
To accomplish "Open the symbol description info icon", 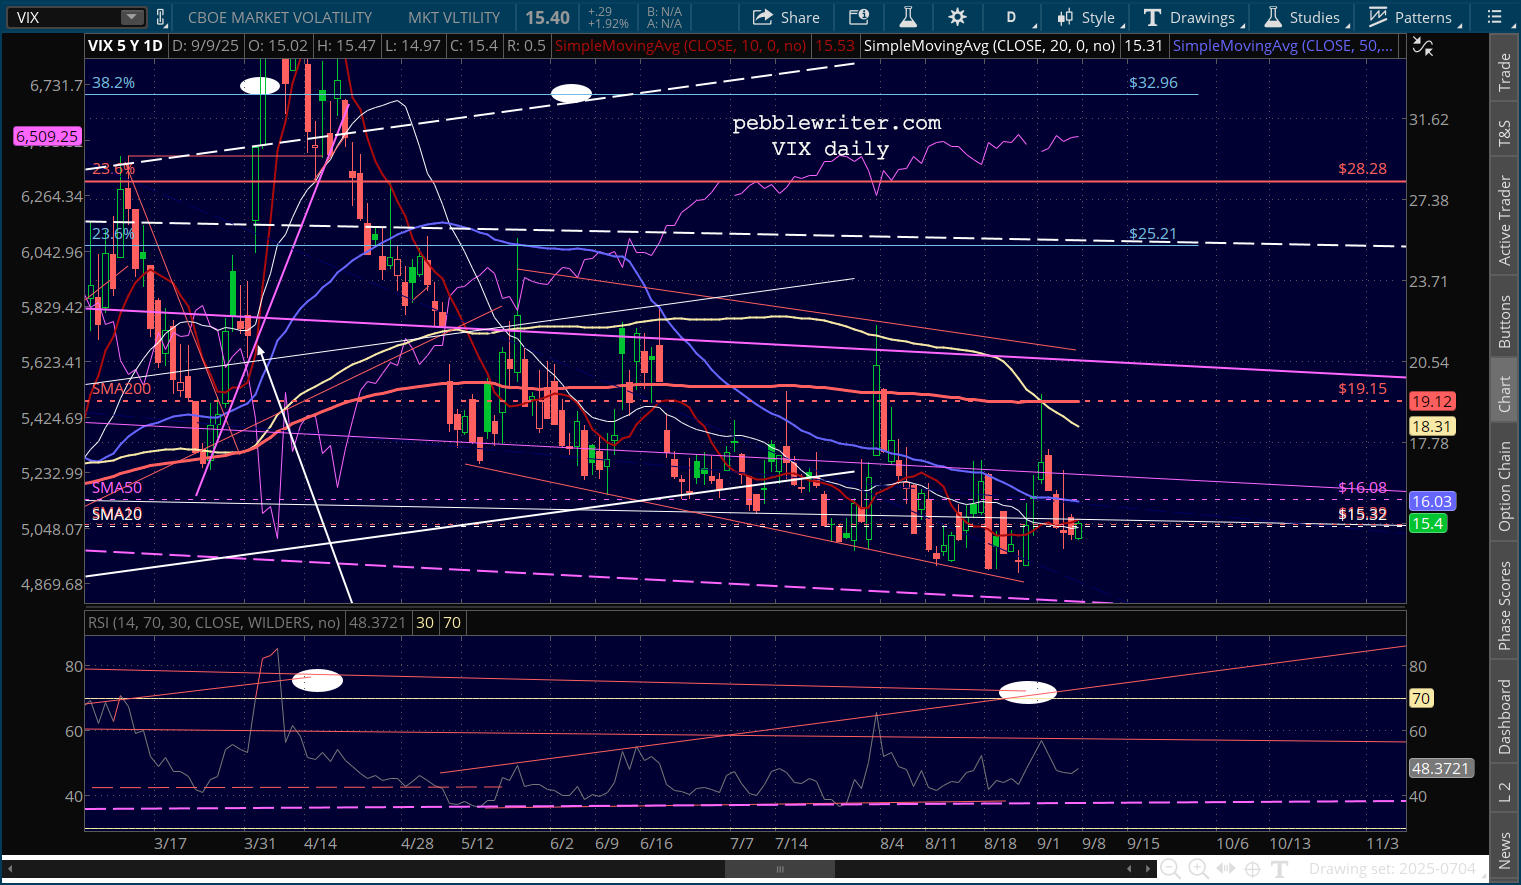I will click(858, 17).
